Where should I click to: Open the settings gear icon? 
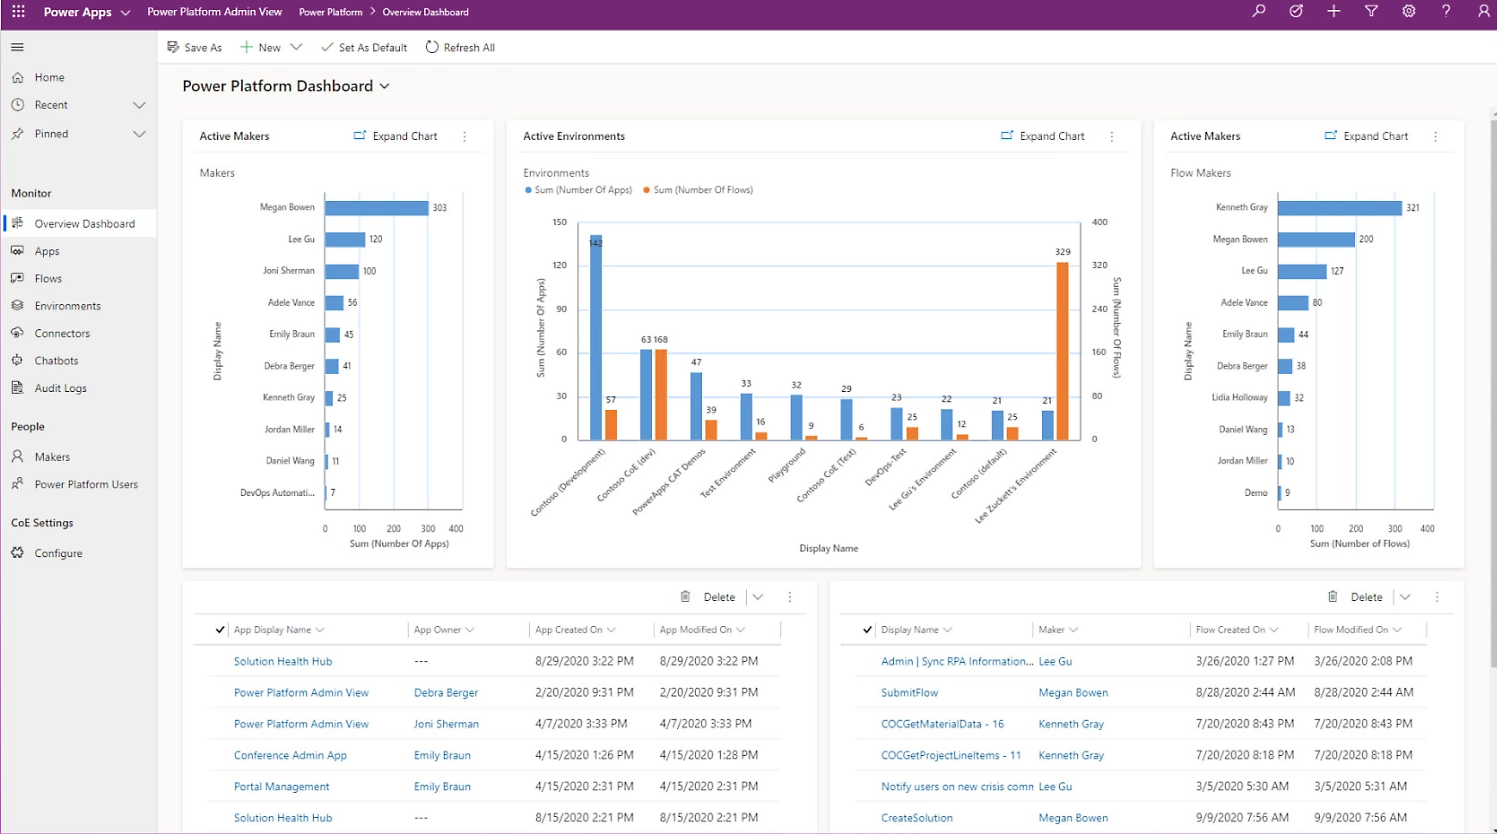point(1408,11)
